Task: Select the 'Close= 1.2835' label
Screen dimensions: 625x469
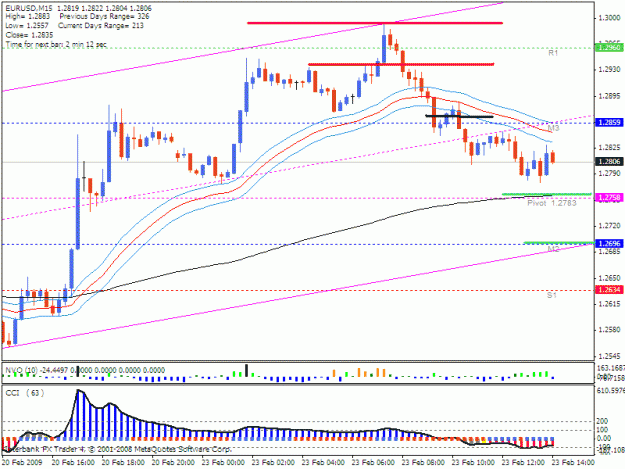Action: click(x=29, y=35)
